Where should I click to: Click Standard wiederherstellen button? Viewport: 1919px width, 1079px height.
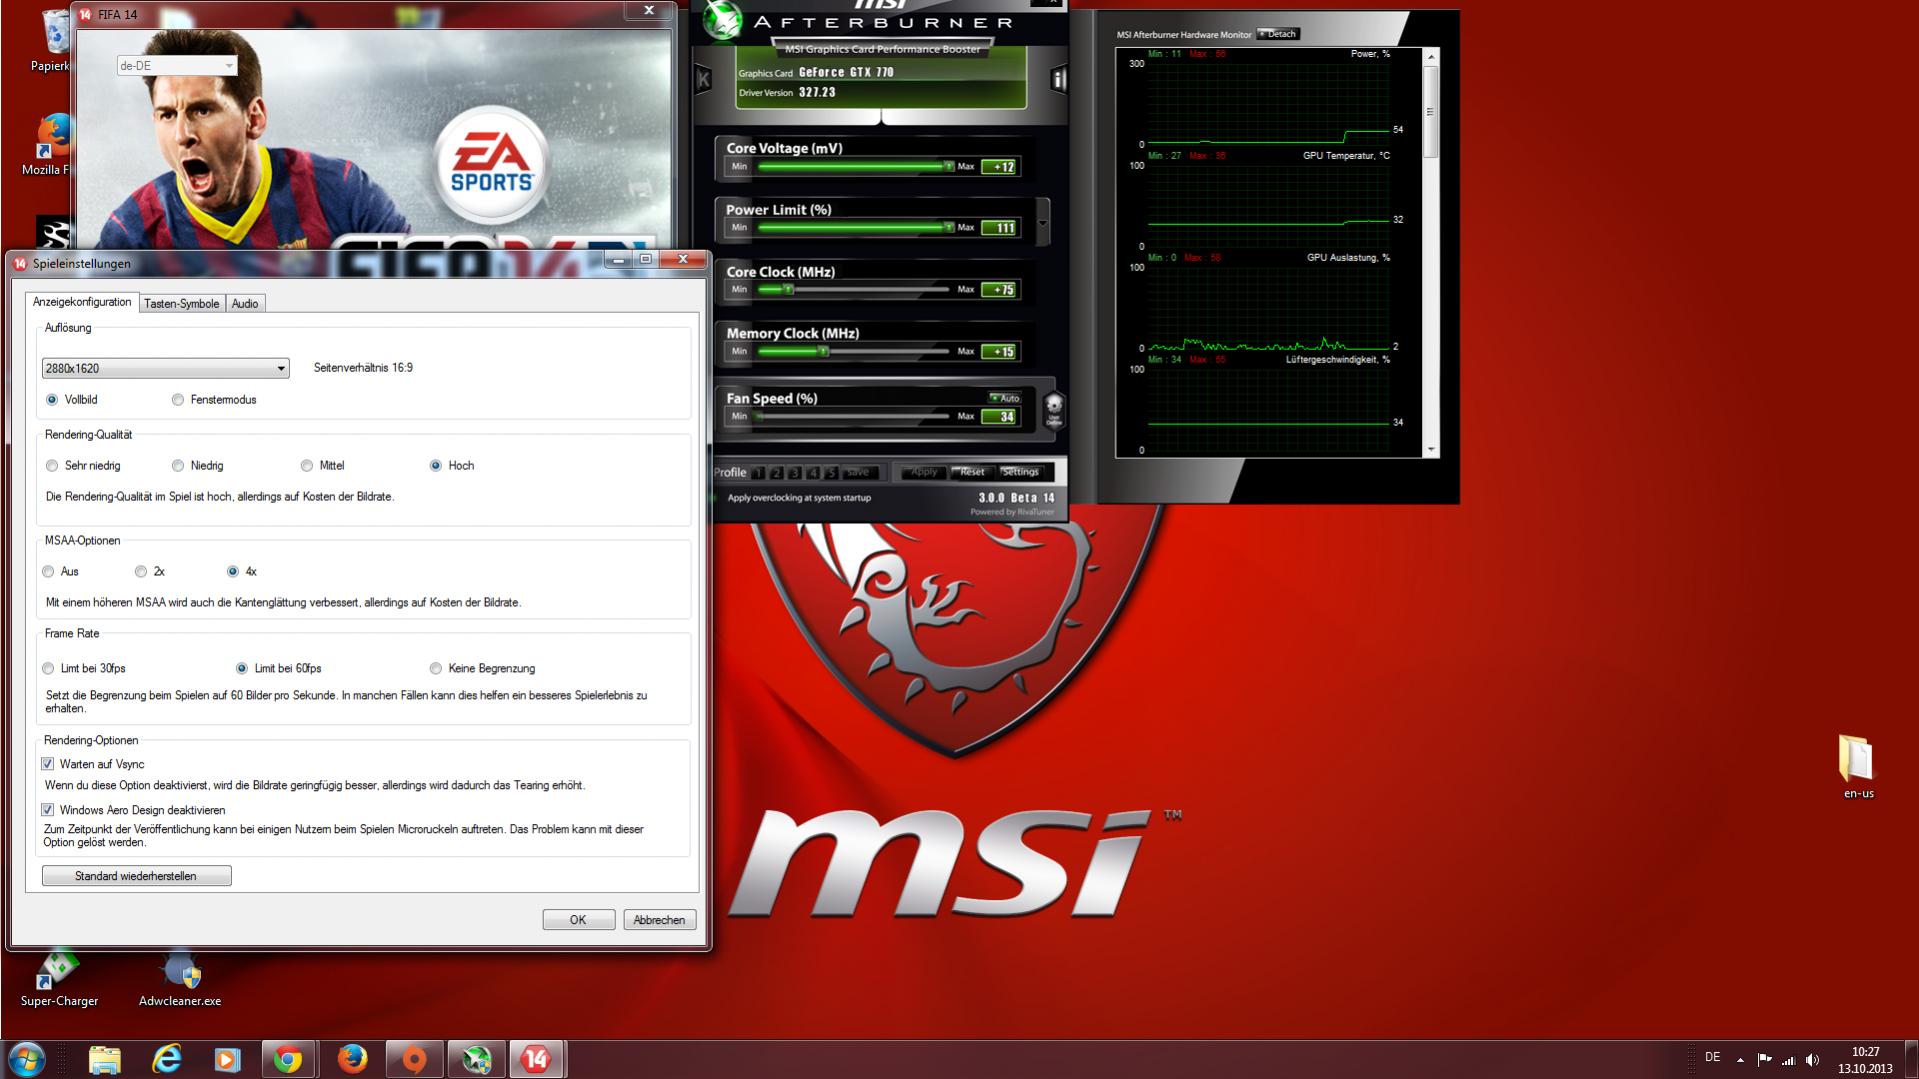(136, 876)
